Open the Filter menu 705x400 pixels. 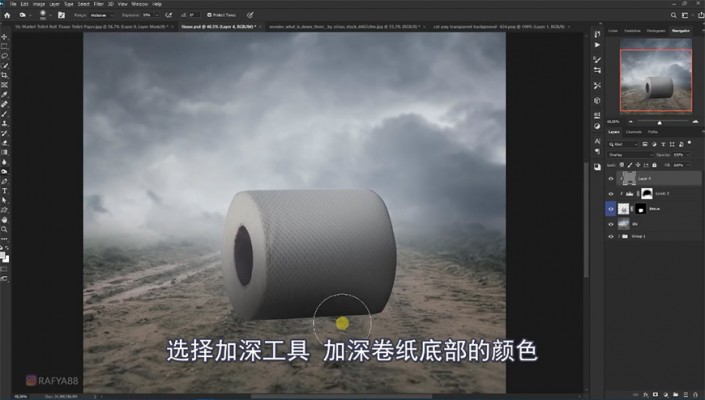98,4
